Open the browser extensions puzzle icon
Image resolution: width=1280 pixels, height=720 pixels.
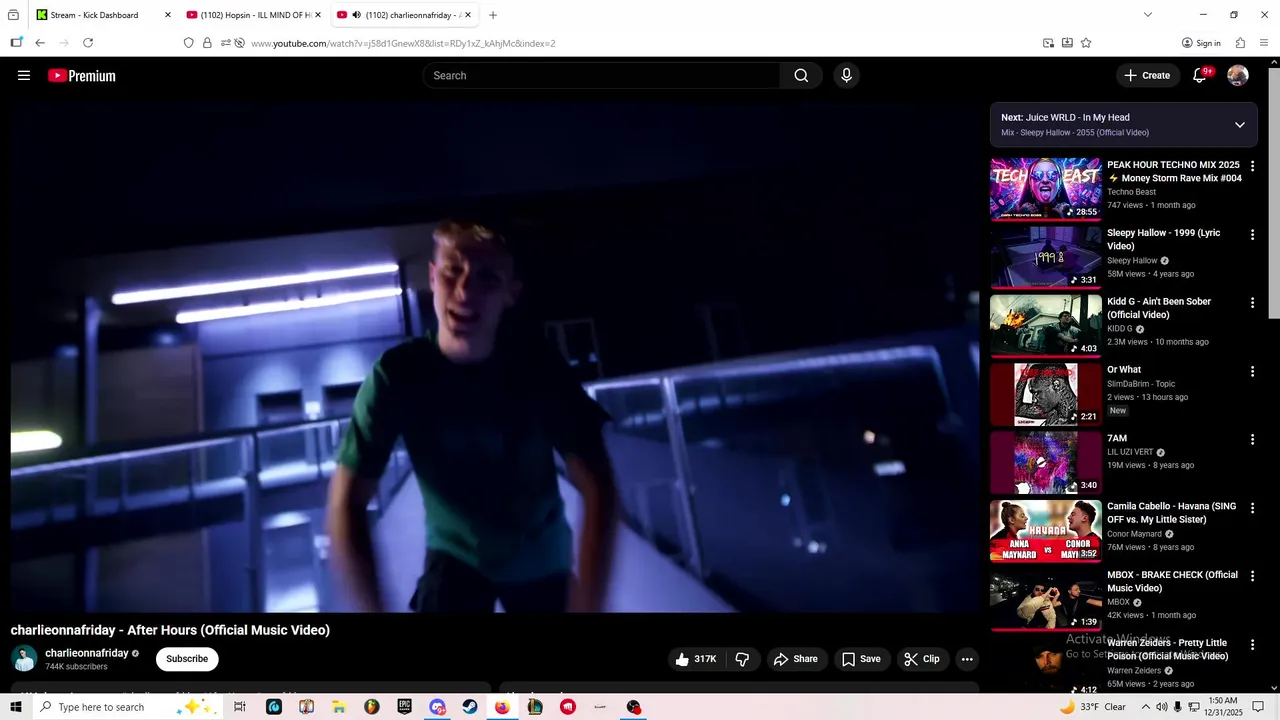[x=1240, y=43]
